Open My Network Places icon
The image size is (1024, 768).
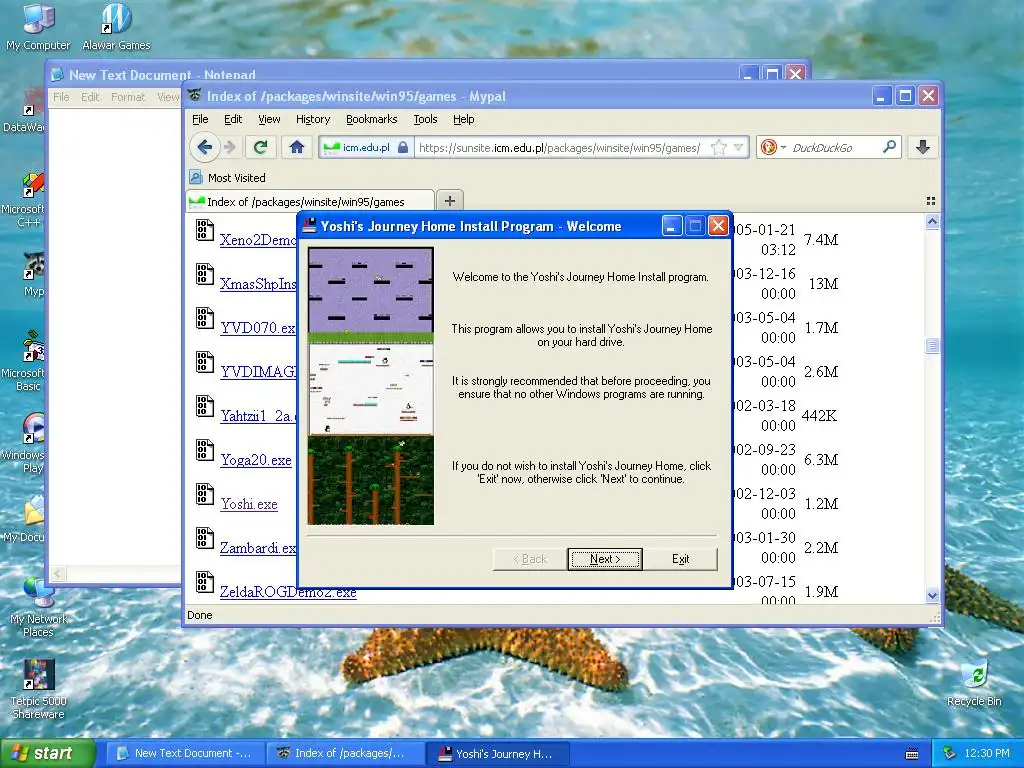coord(38,606)
